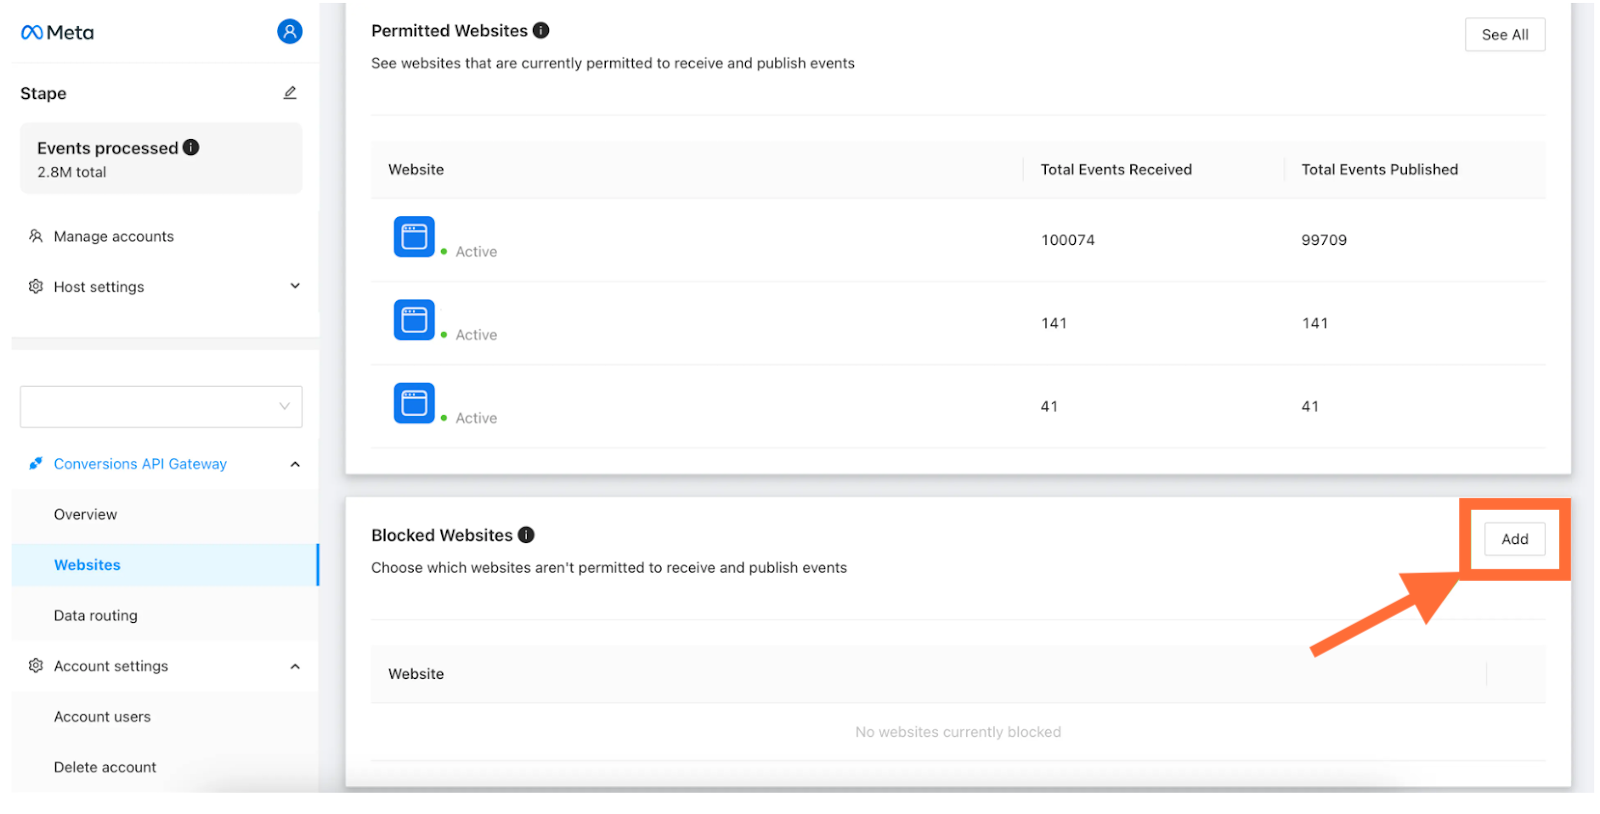Click the Meta logo
The image size is (1600, 814).
click(x=57, y=32)
